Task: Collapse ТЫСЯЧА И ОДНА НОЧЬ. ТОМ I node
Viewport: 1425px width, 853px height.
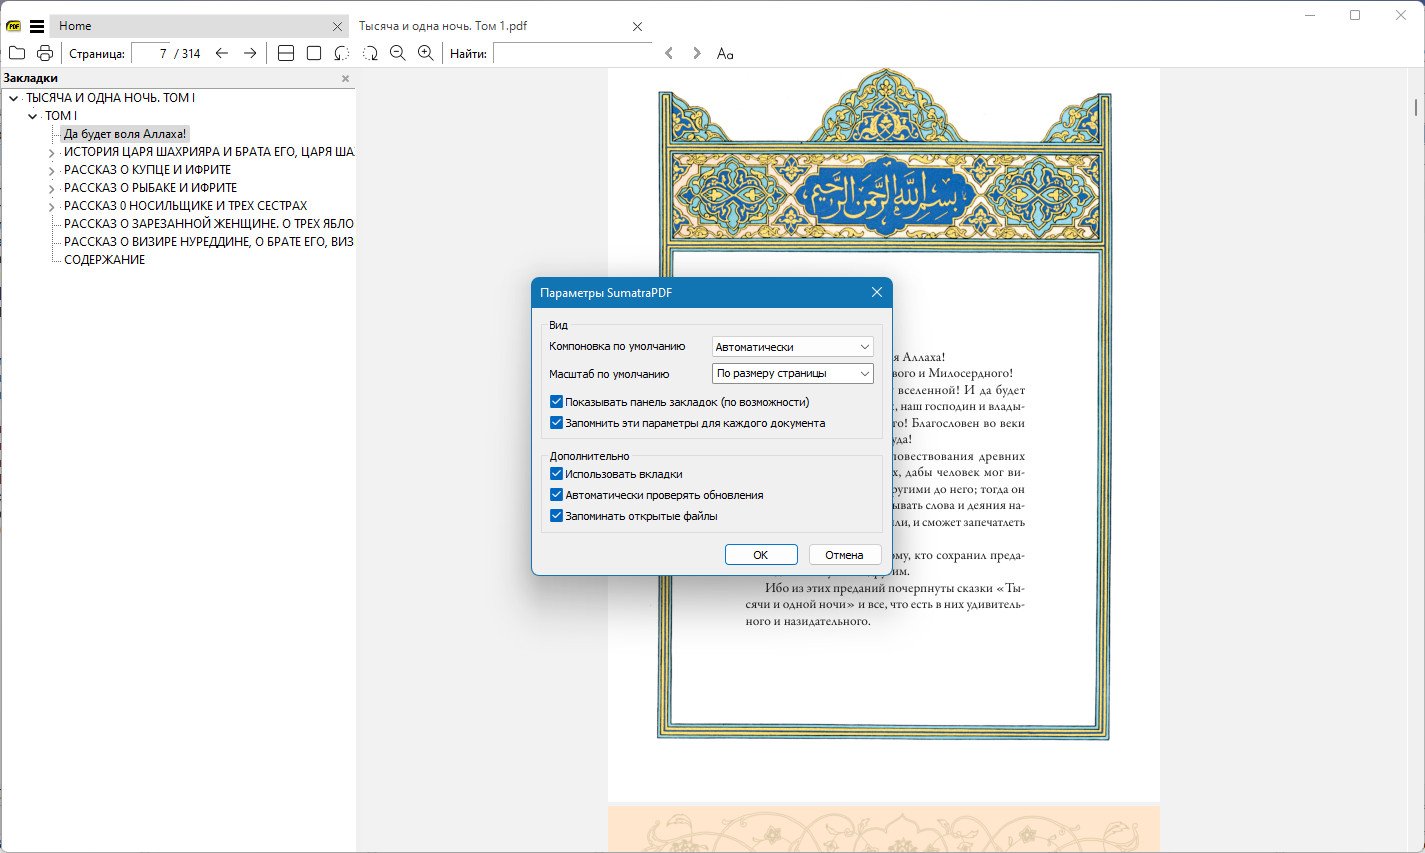Action: coord(13,98)
